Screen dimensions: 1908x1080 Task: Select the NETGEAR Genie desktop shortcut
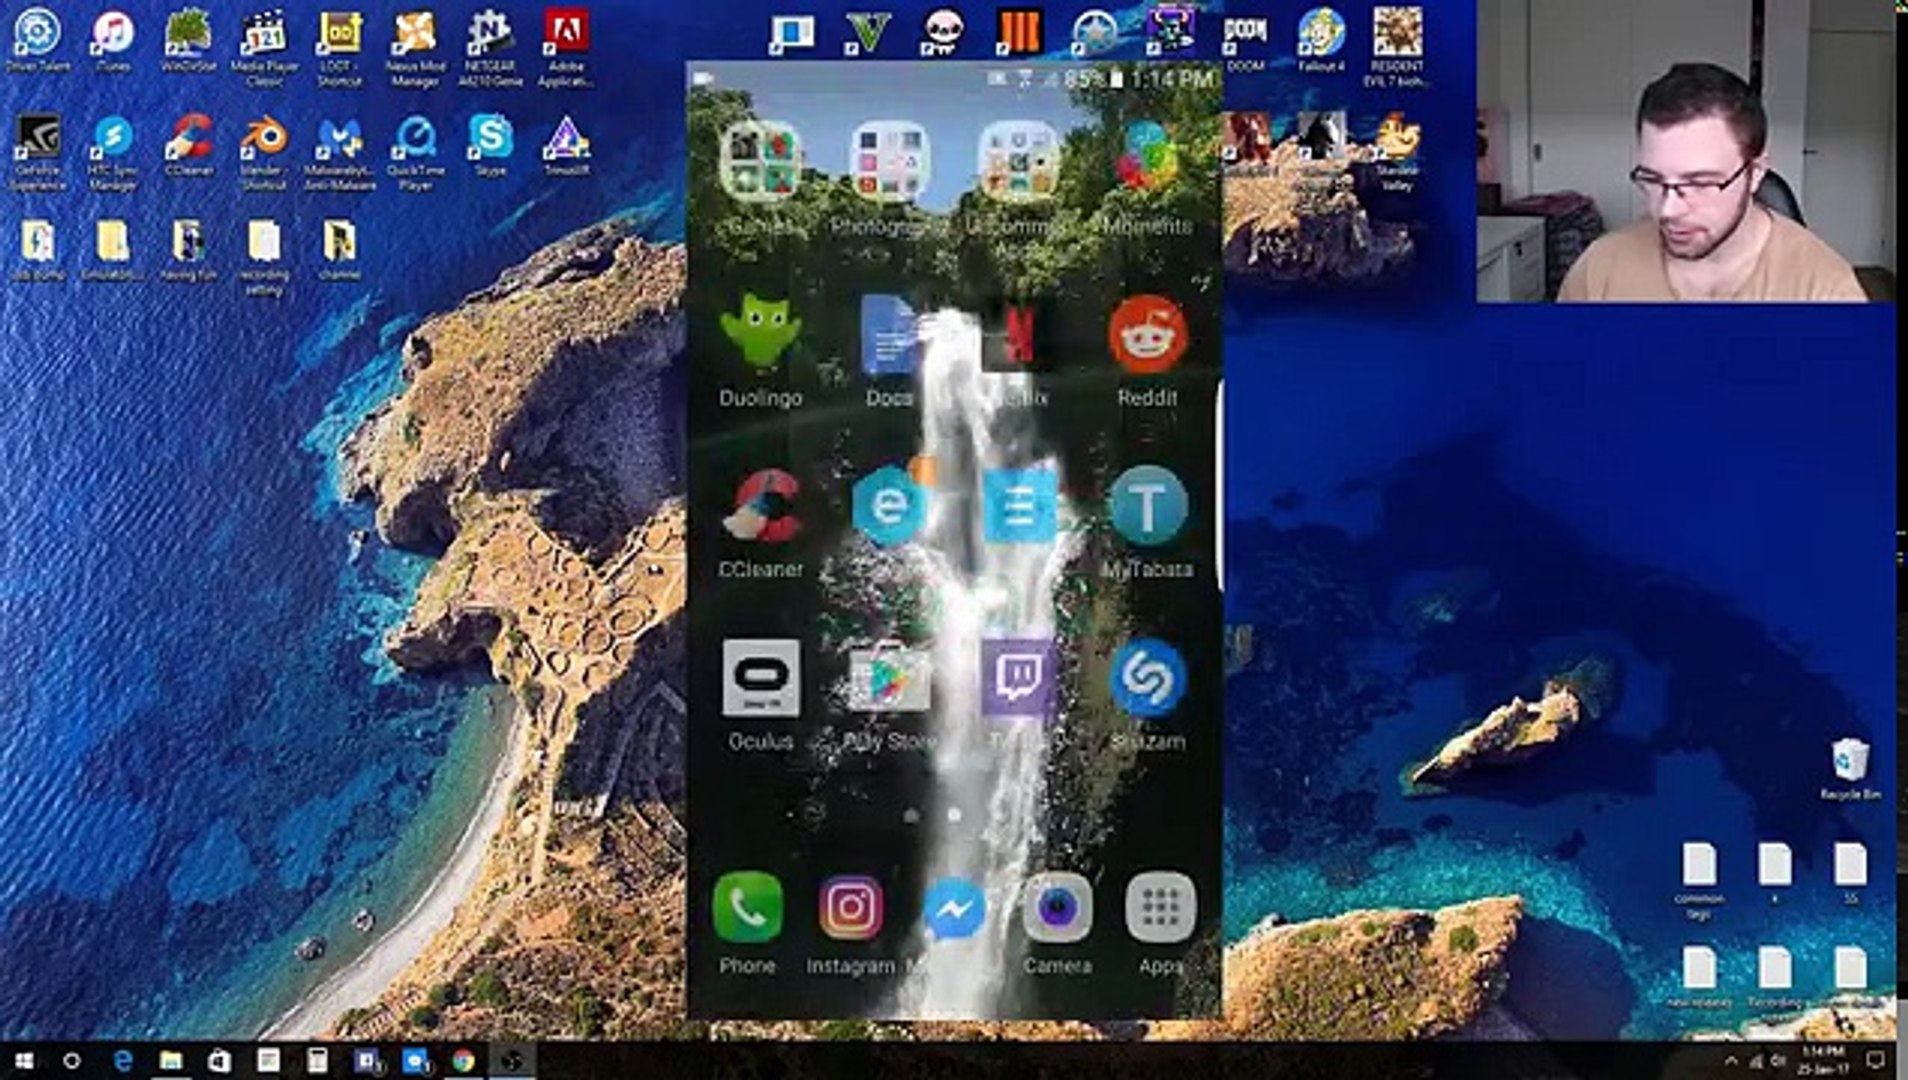click(490, 46)
